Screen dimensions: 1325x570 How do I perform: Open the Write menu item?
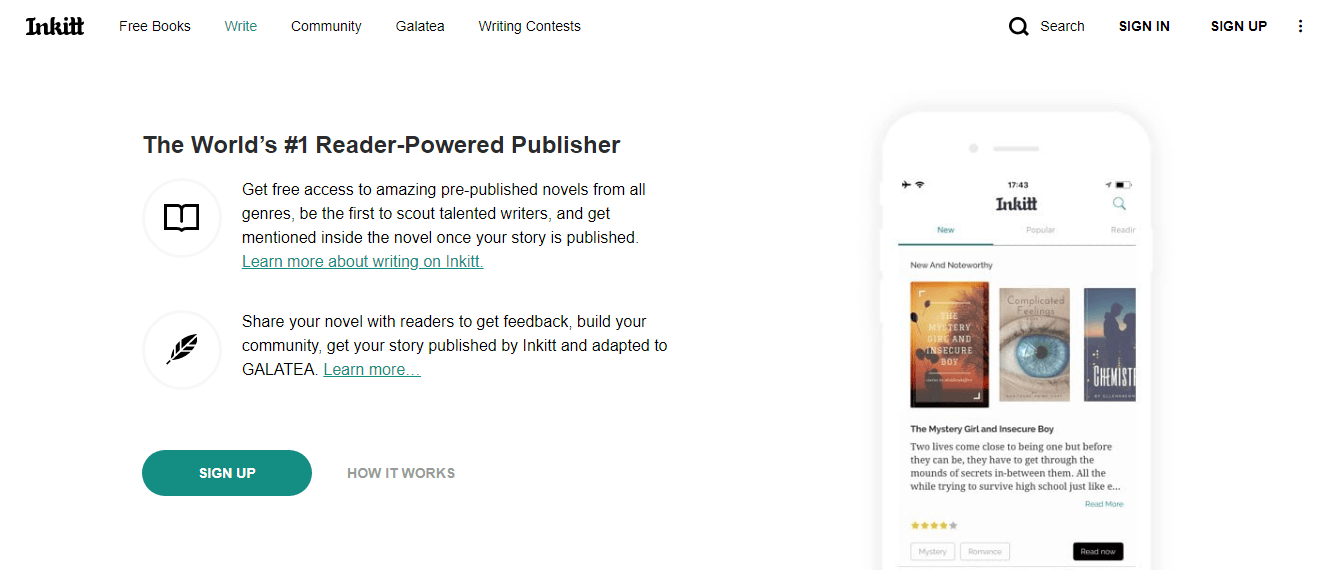pyautogui.click(x=241, y=27)
